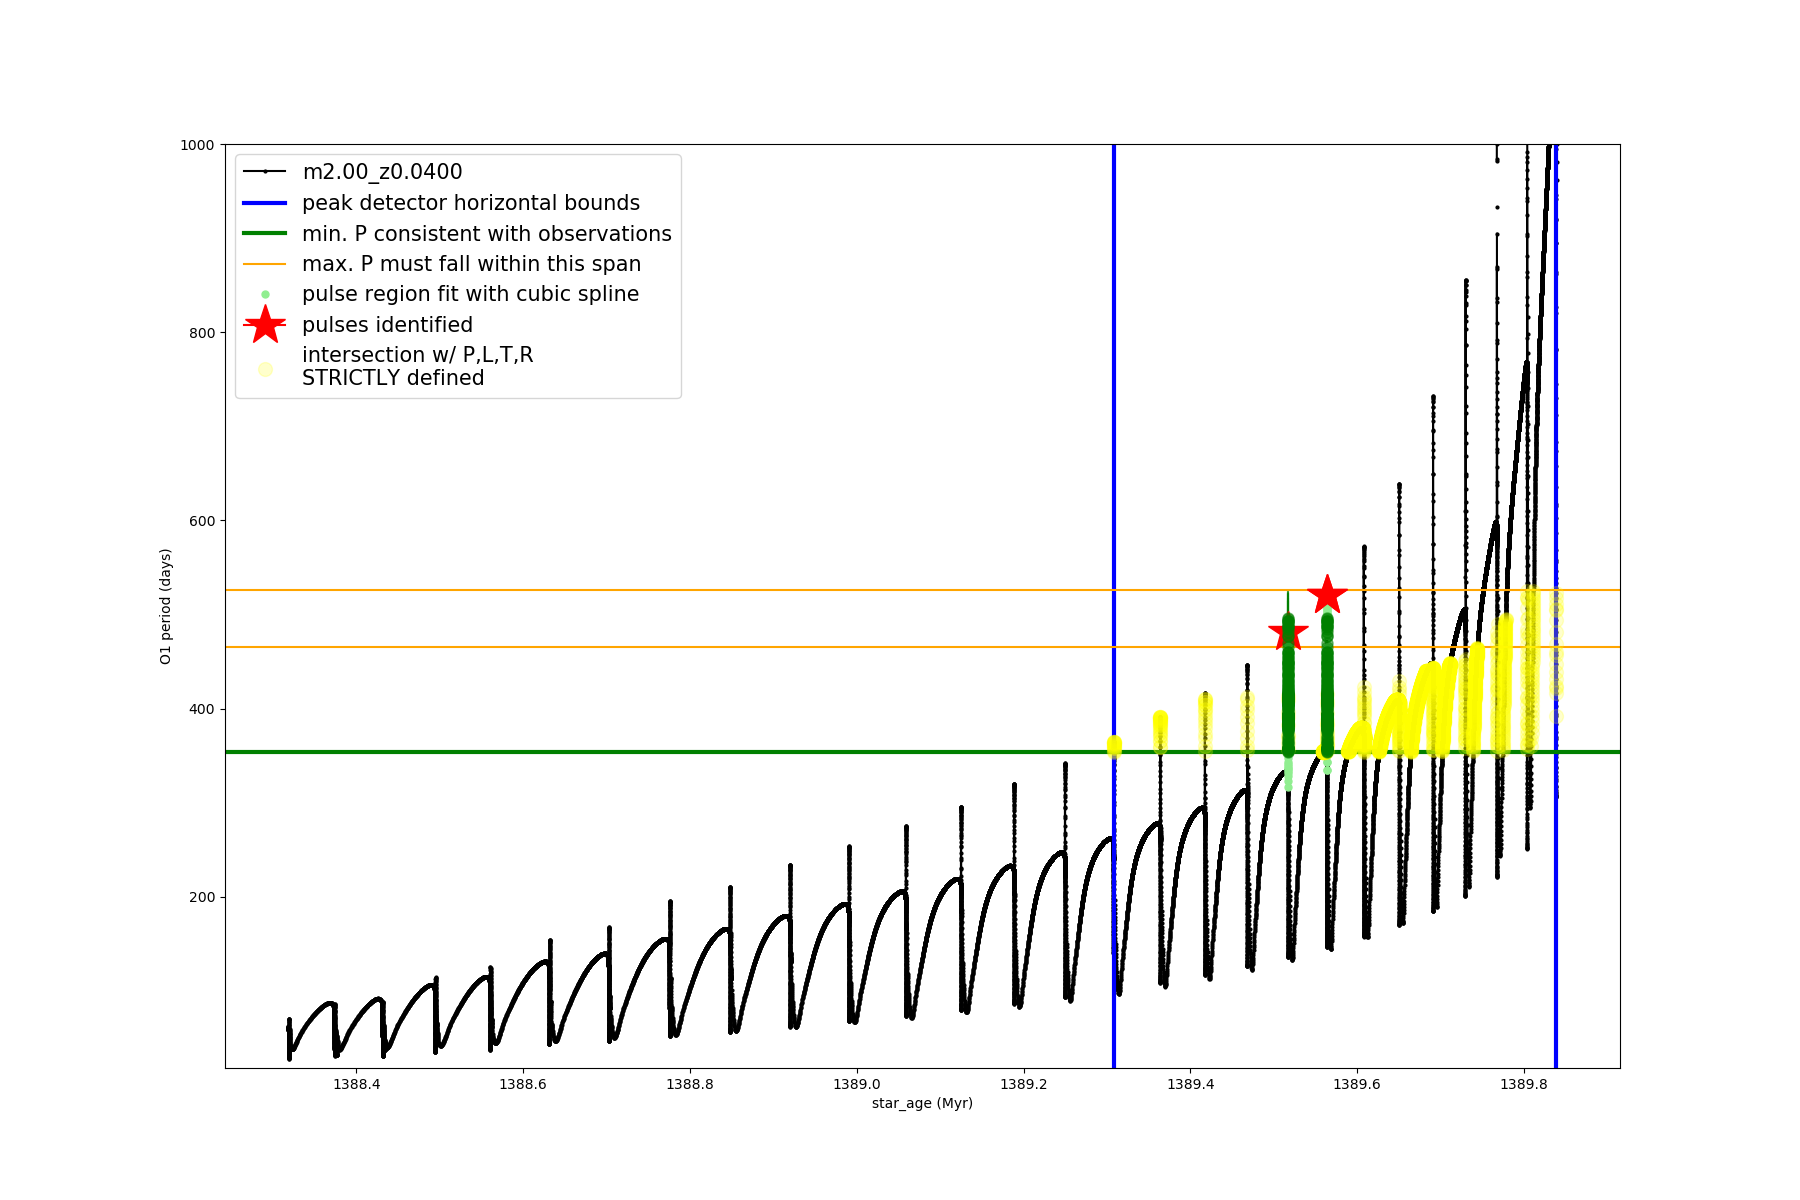The width and height of the screenshot is (1800, 1200).
Task: Click the 600 tick label on y-axis
Action: coord(203,521)
